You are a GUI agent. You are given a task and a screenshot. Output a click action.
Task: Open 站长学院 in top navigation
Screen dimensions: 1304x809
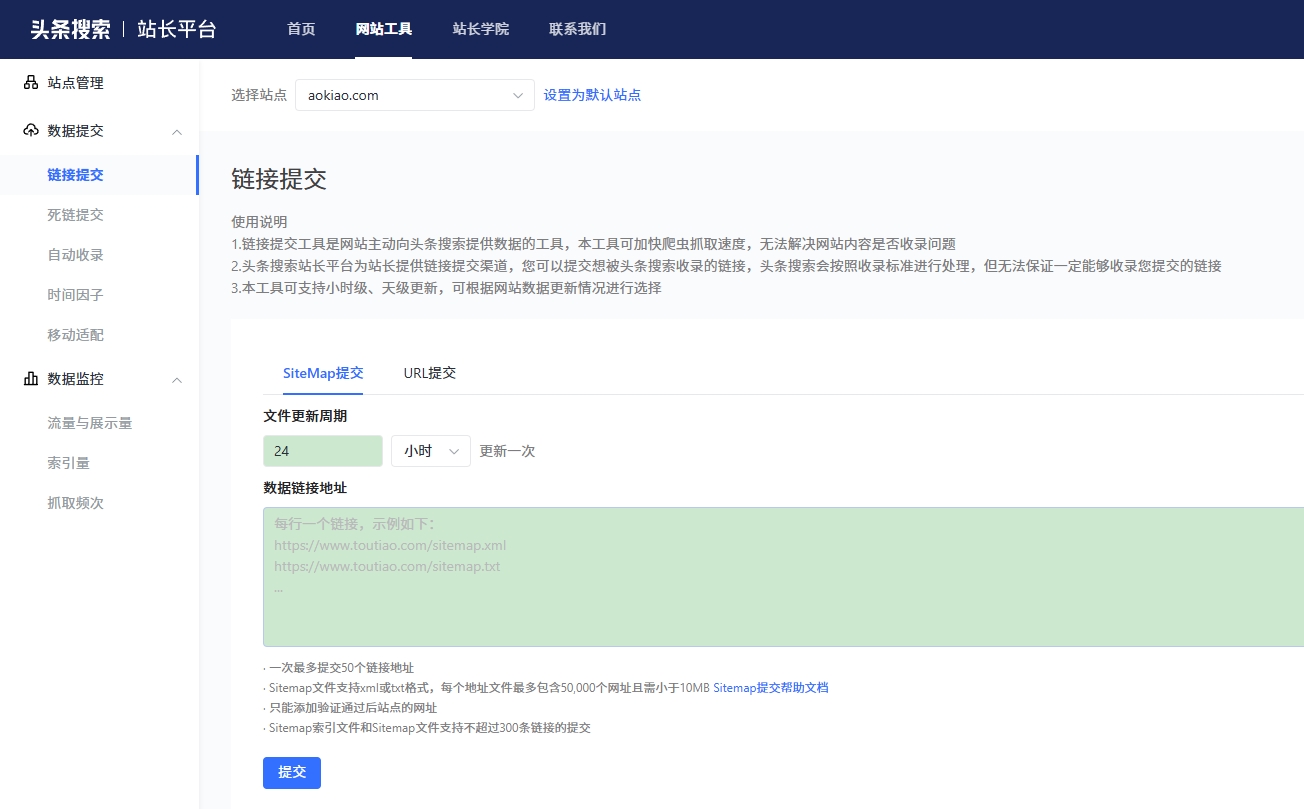(x=480, y=29)
